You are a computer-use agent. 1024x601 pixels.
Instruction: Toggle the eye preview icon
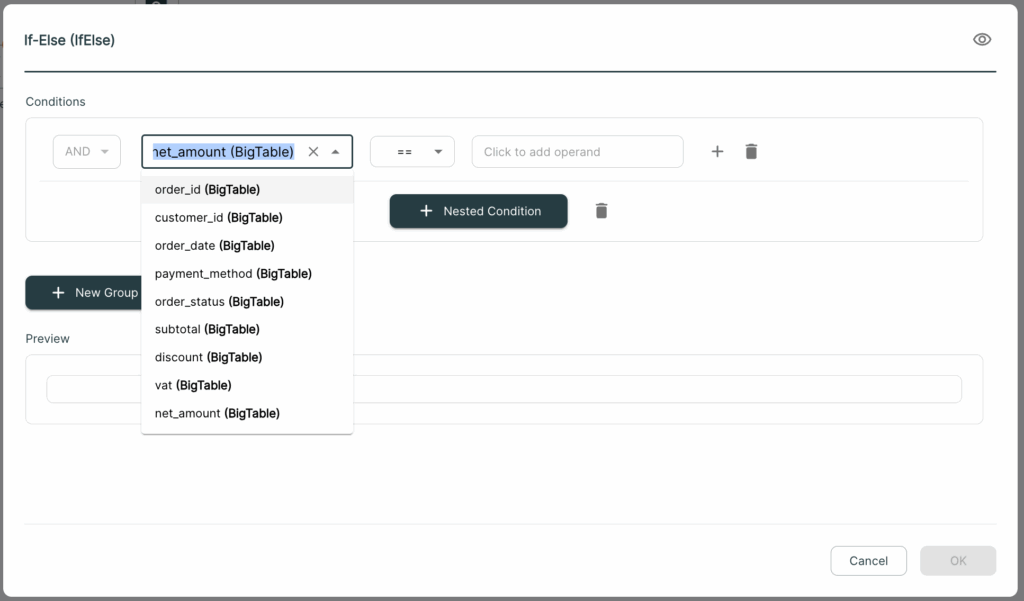coord(982,40)
